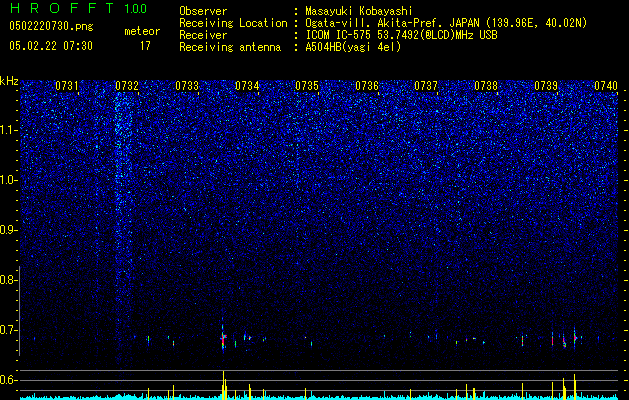The height and width of the screenshot is (400, 629).
Task: Click the 0735 time marker
Action: 307,86
